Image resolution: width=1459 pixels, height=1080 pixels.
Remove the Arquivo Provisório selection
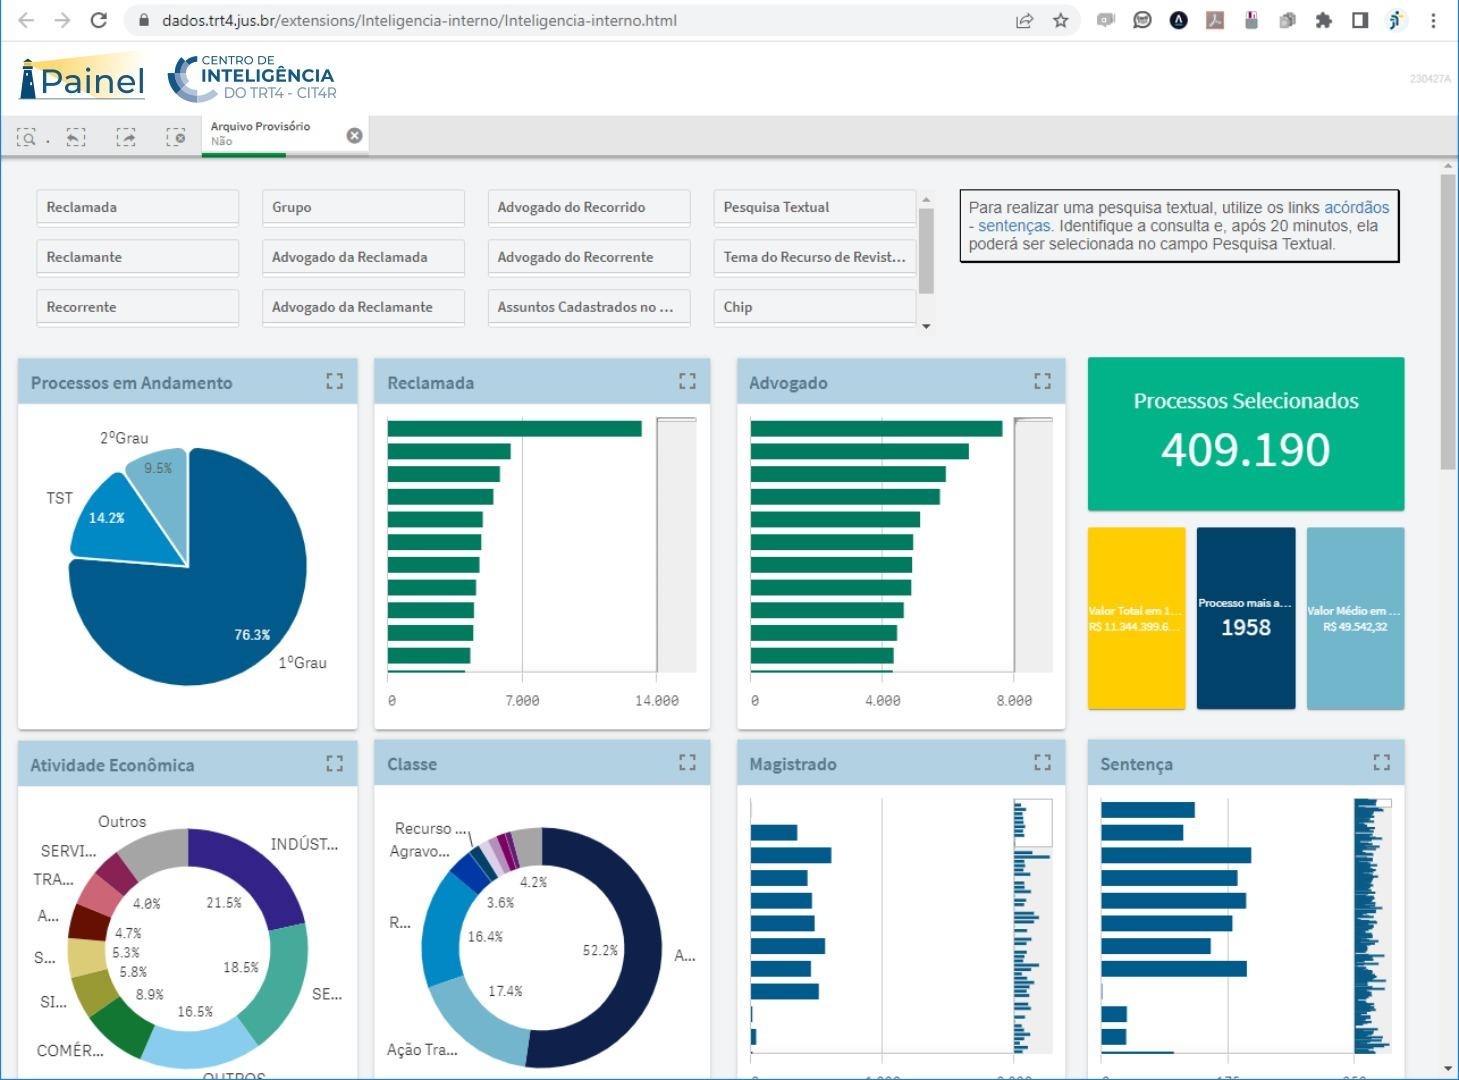click(354, 136)
